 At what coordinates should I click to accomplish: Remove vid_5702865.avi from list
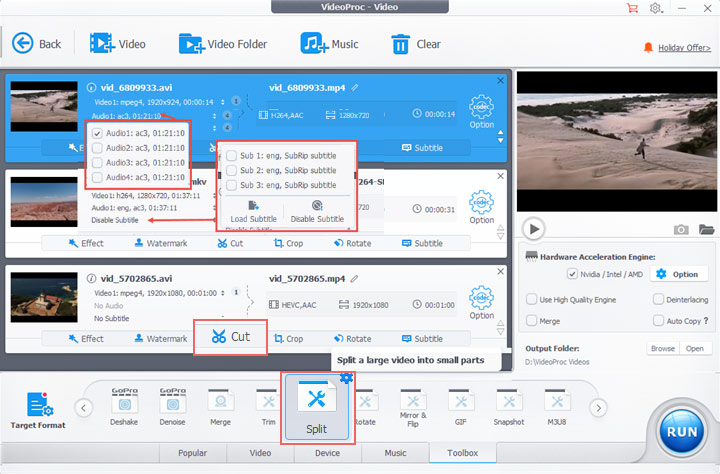[501, 271]
